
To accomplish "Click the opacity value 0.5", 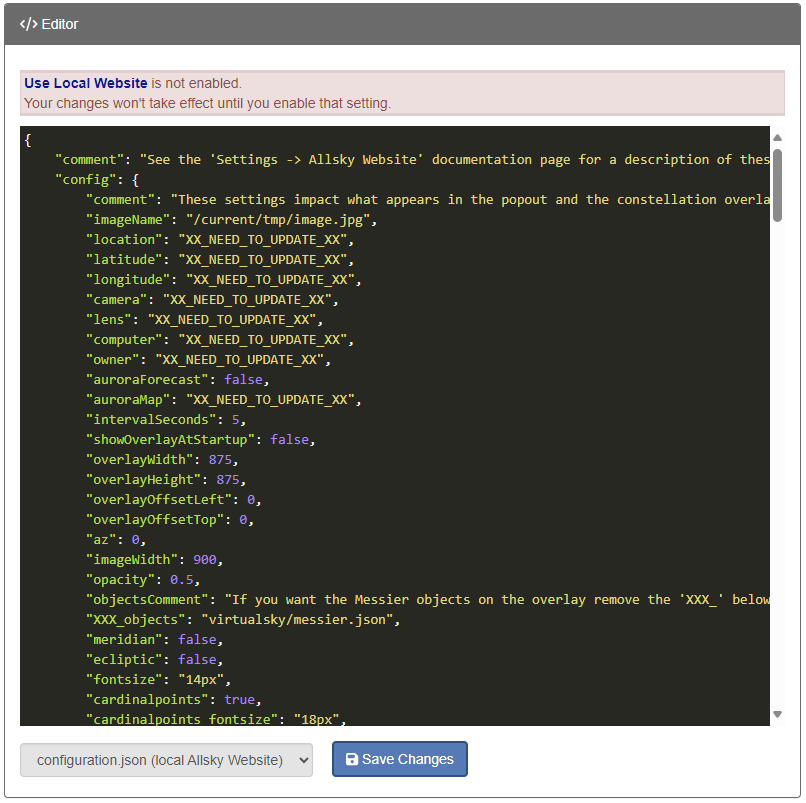I will (182, 580).
